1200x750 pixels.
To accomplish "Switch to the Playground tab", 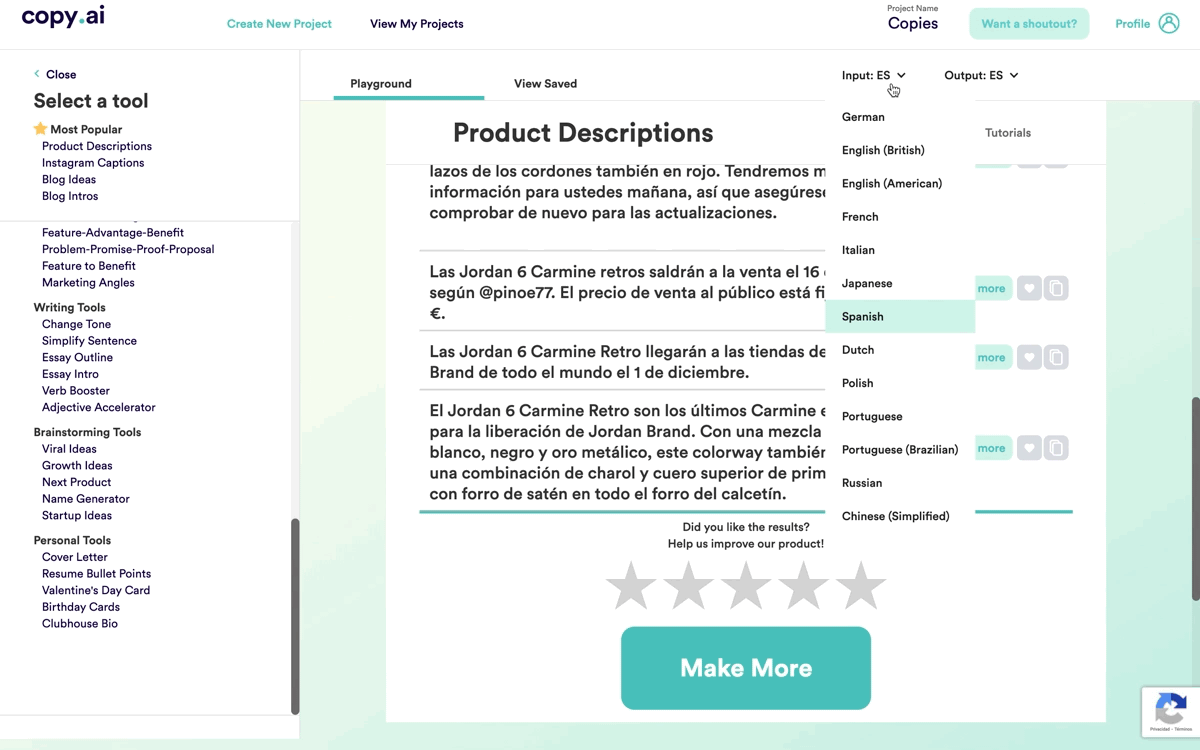I will click(381, 83).
